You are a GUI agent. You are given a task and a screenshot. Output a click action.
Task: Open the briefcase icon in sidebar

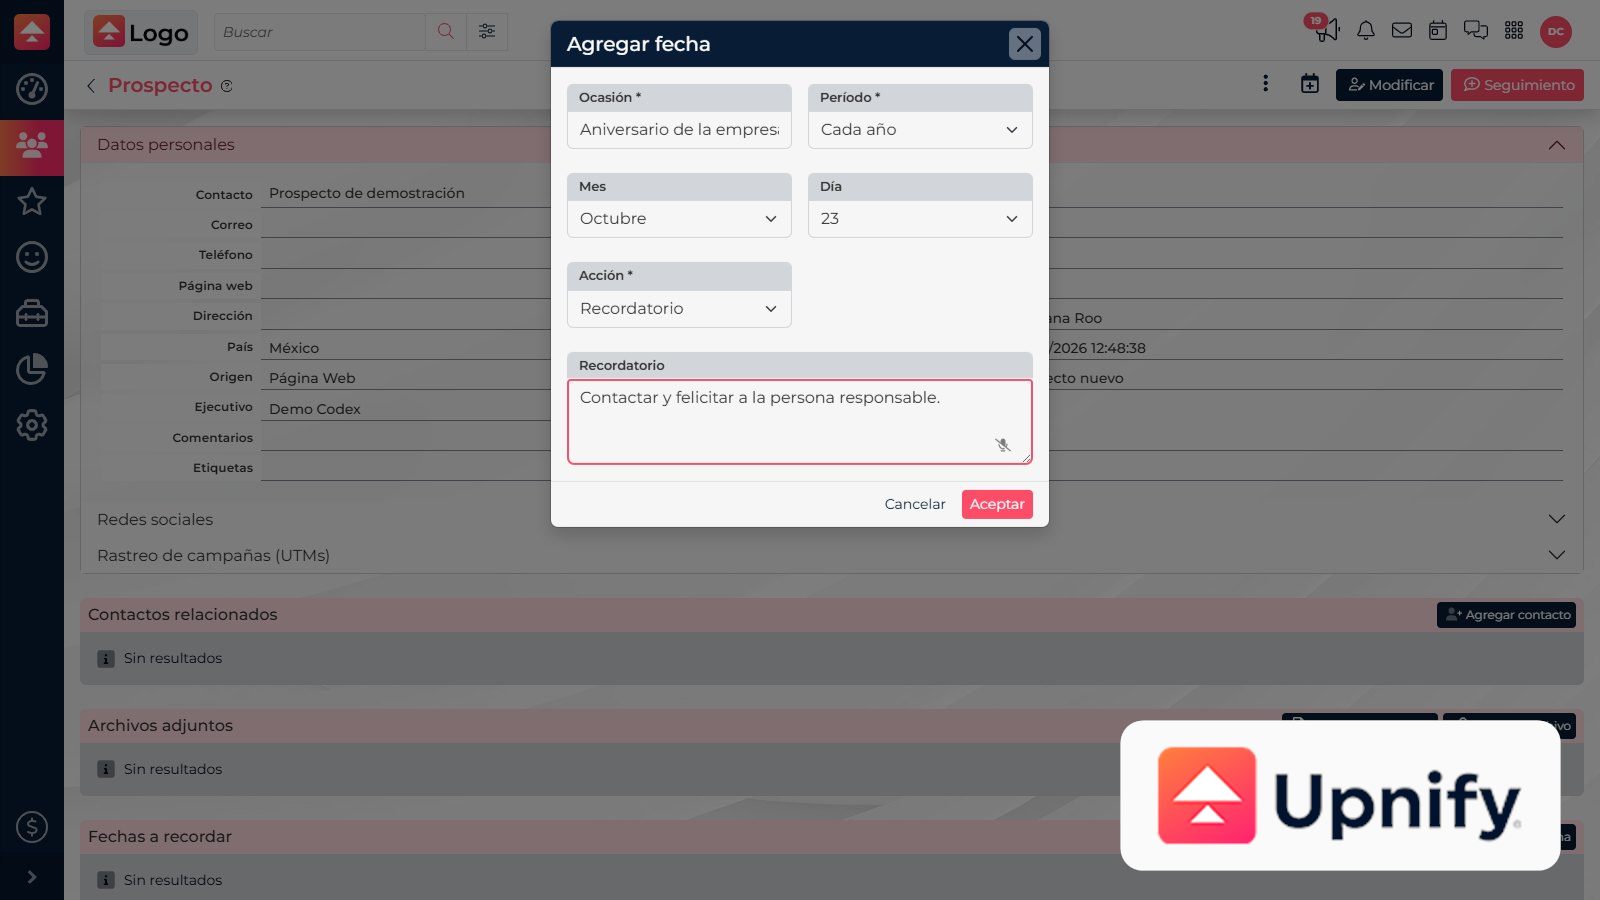pos(32,313)
